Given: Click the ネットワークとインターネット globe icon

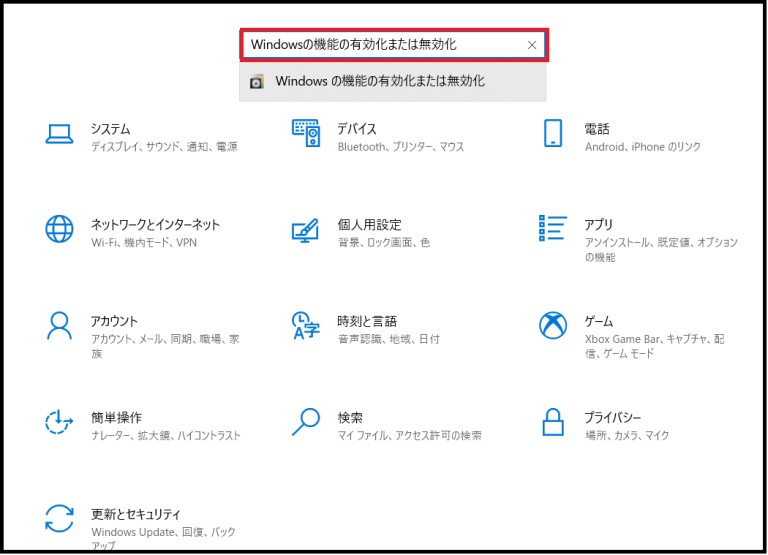Looking at the screenshot, I should click(x=59, y=229).
